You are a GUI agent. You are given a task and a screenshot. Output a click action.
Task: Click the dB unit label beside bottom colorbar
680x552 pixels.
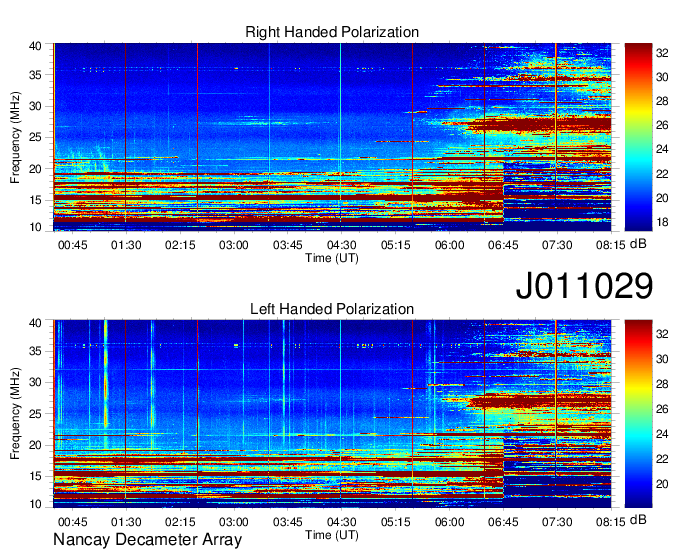pos(638,519)
